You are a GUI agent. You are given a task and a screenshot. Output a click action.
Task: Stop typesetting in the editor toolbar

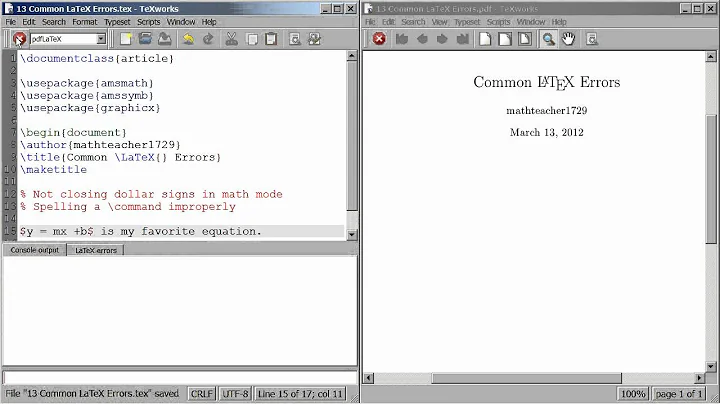click(19, 39)
